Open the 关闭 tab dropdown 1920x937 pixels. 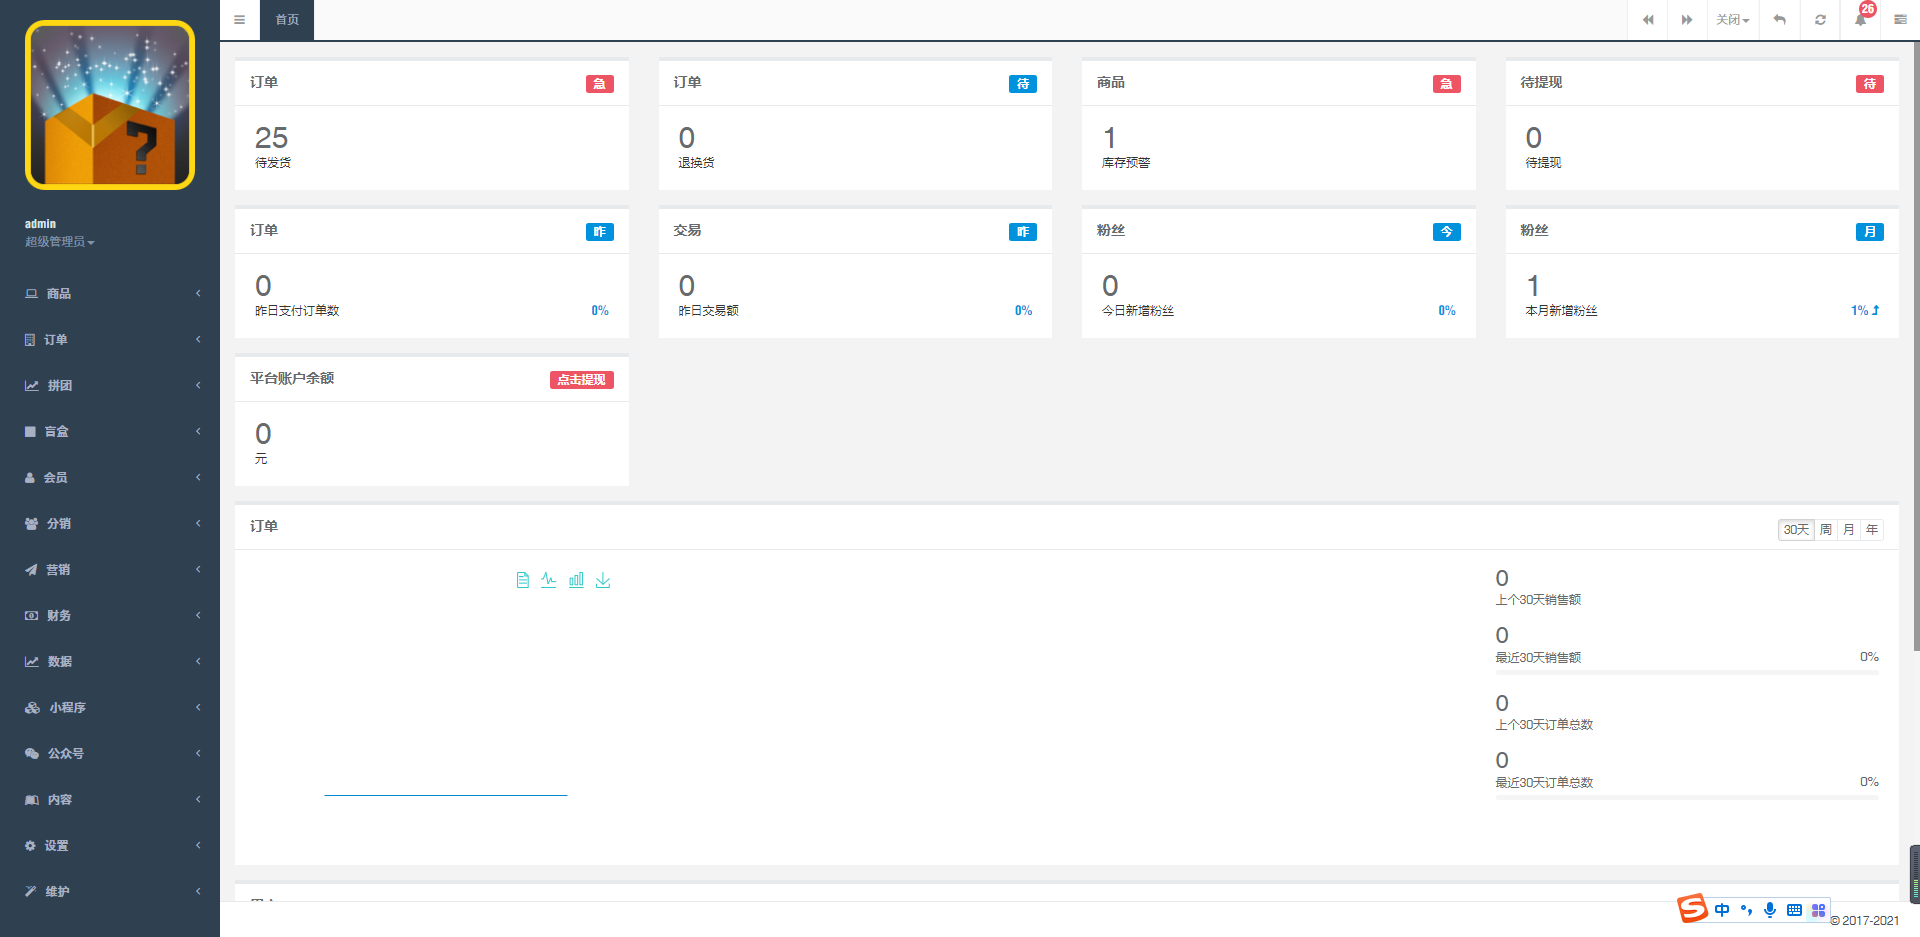[x=1732, y=20]
